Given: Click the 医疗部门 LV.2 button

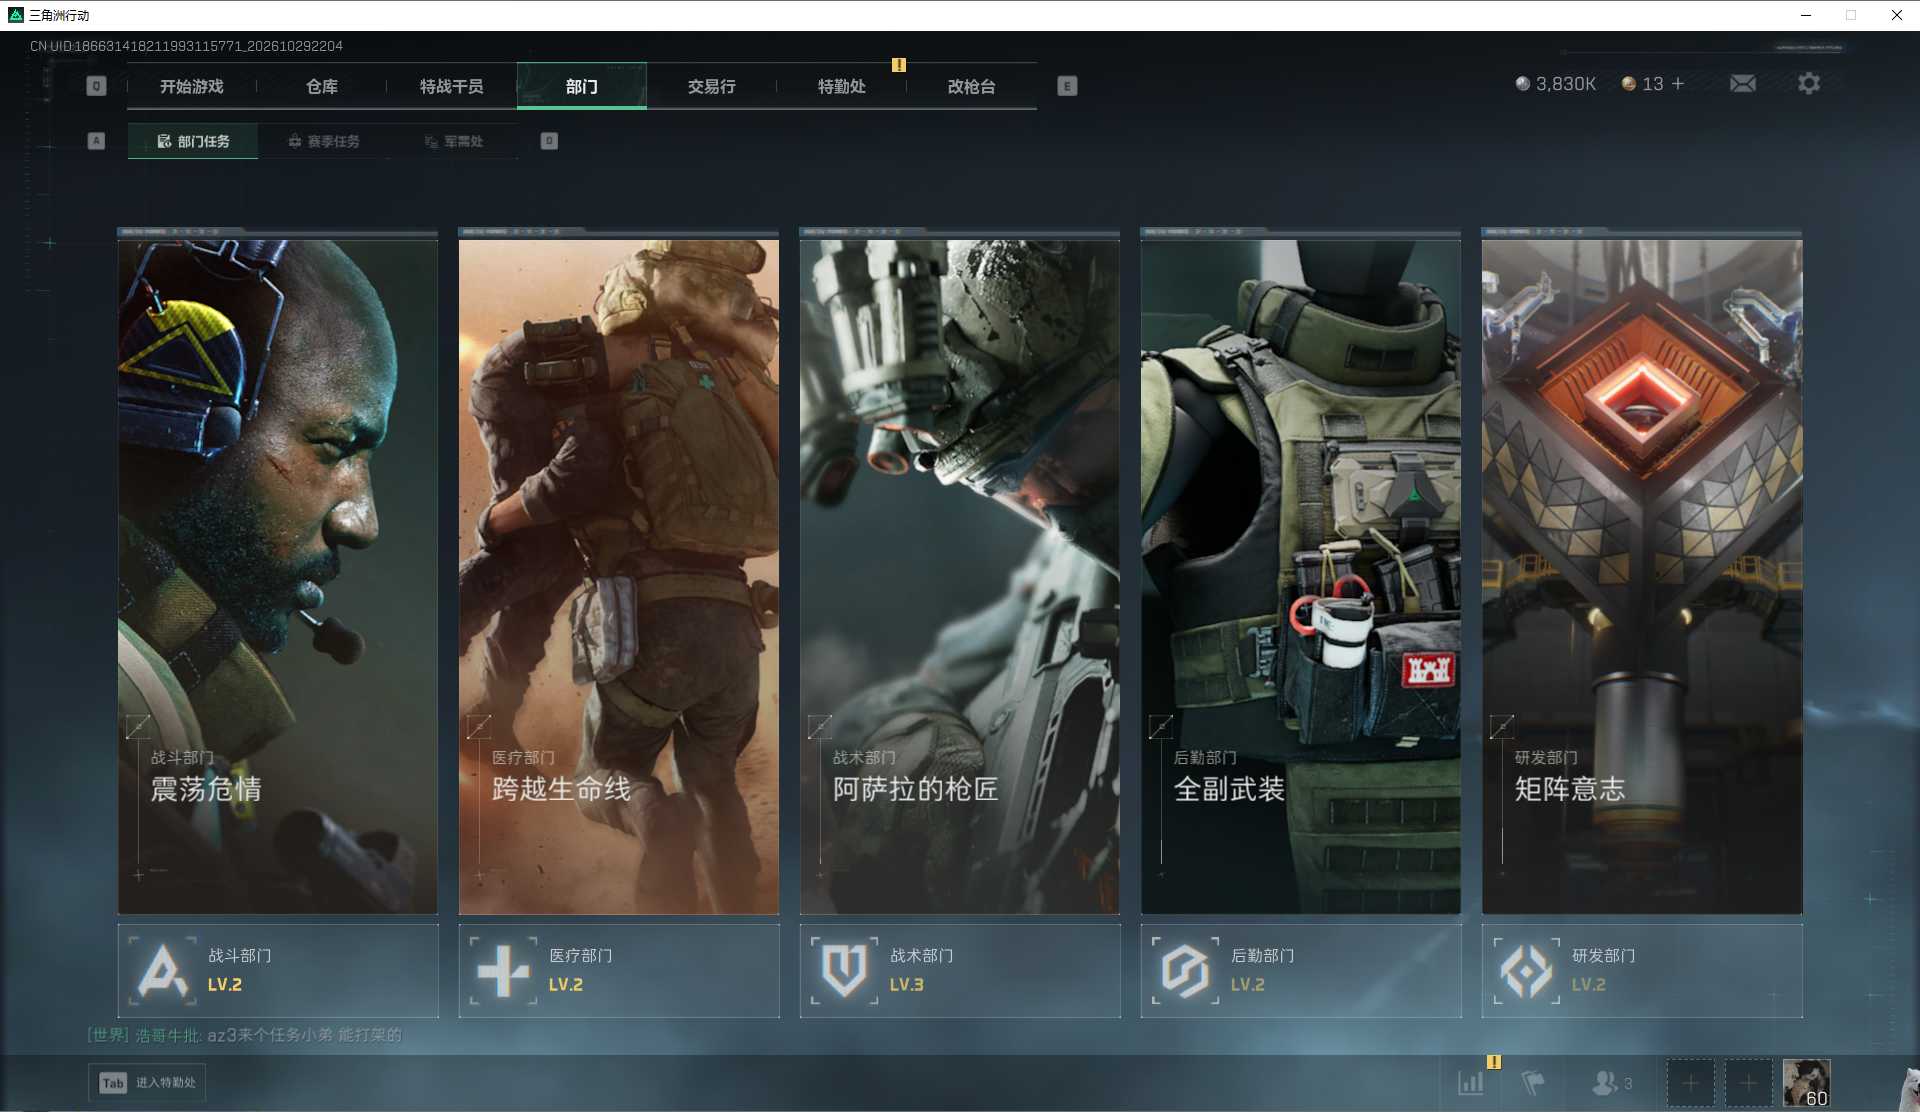Looking at the screenshot, I should coord(619,971).
